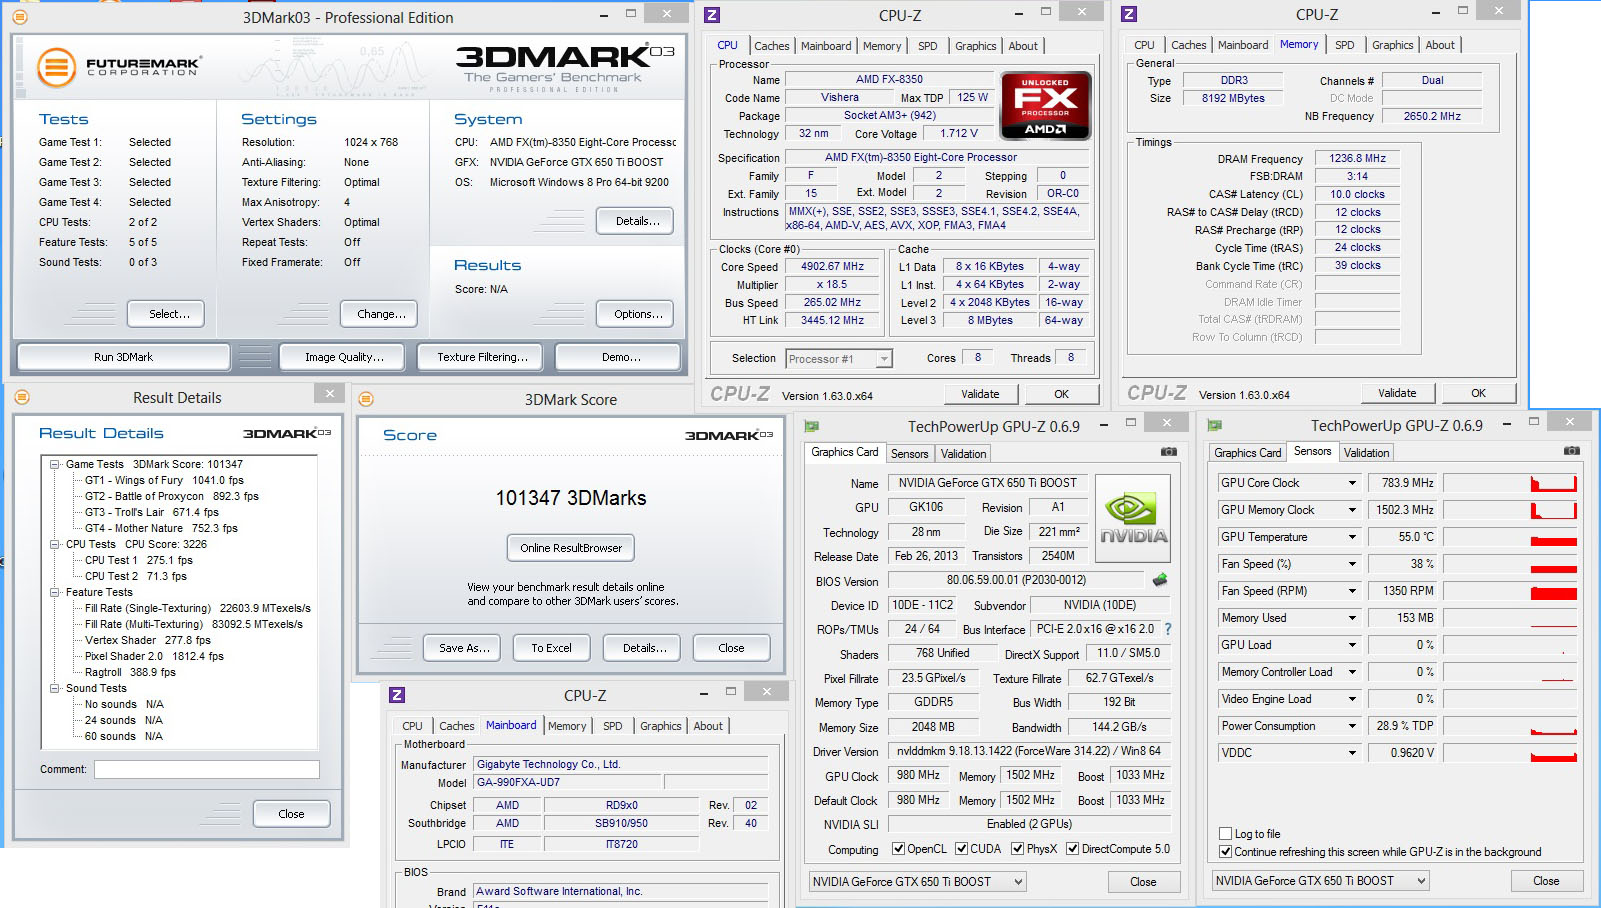Open Graphics tab in CPU-Z Mainboard window

point(660,726)
